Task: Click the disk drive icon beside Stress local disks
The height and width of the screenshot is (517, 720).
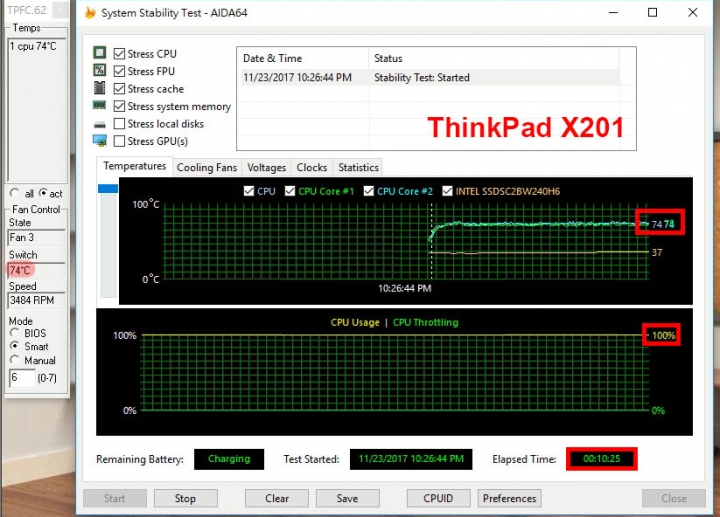Action: (100, 124)
